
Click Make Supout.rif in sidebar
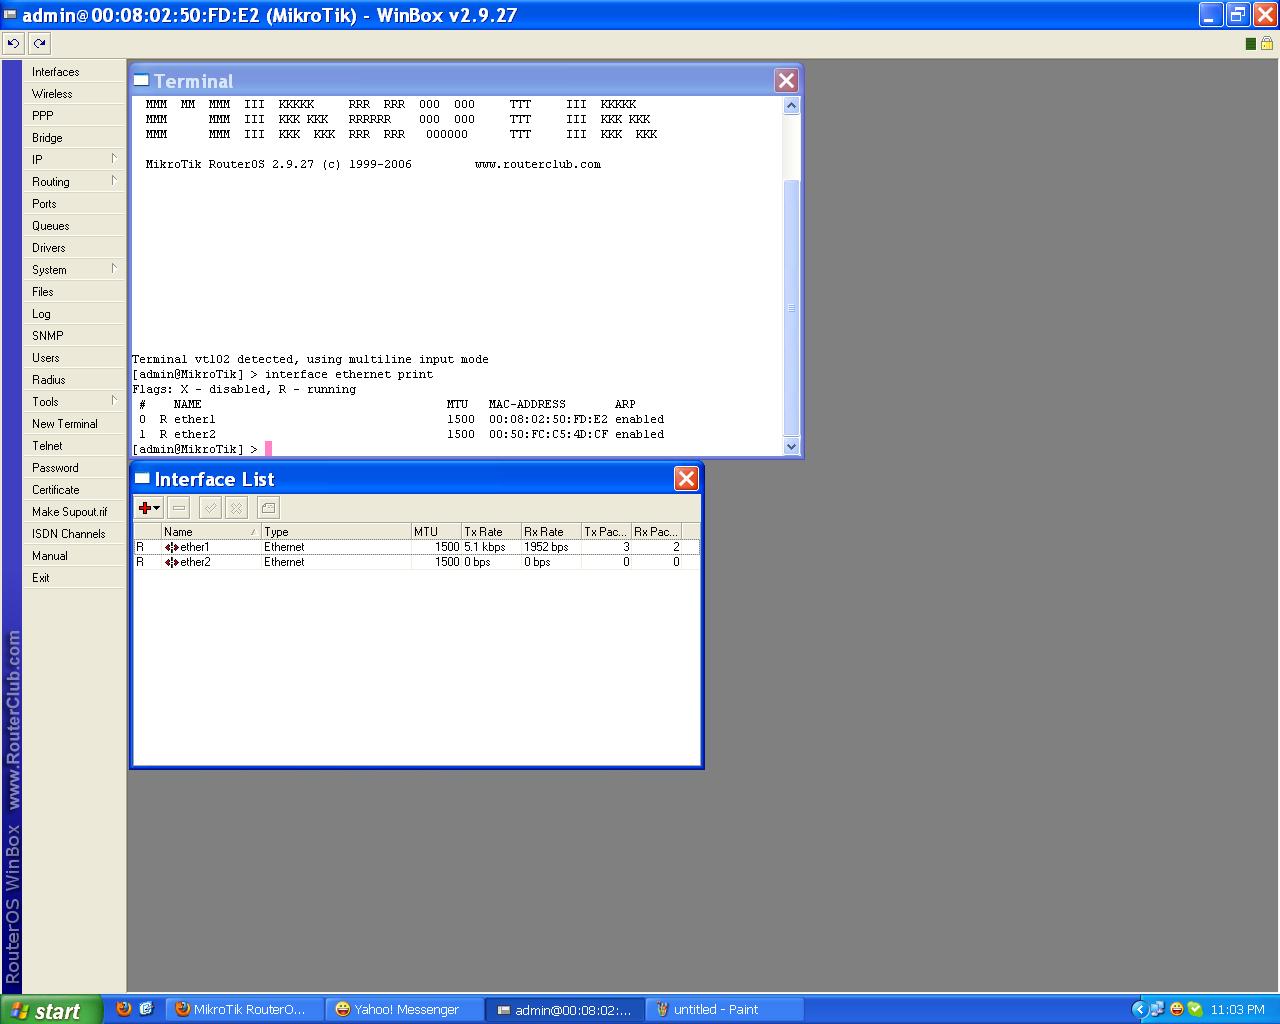(x=74, y=512)
